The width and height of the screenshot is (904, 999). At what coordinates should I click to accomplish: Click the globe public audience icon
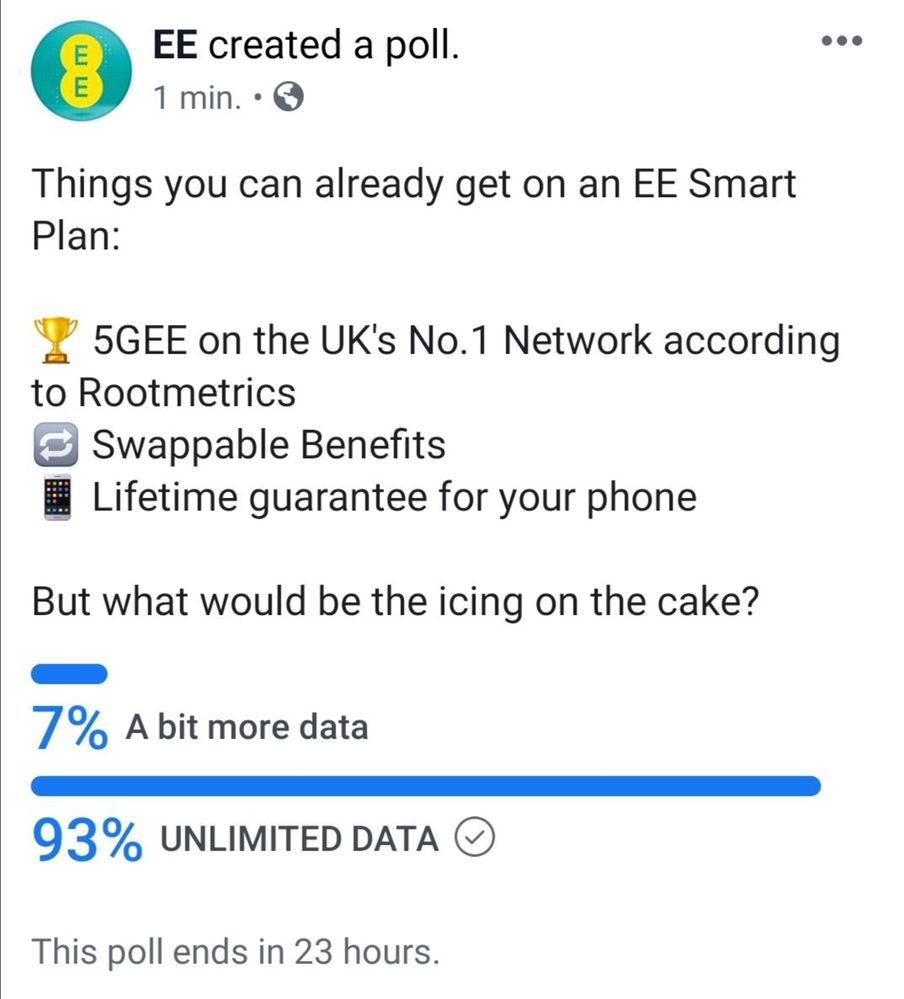tap(288, 97)
